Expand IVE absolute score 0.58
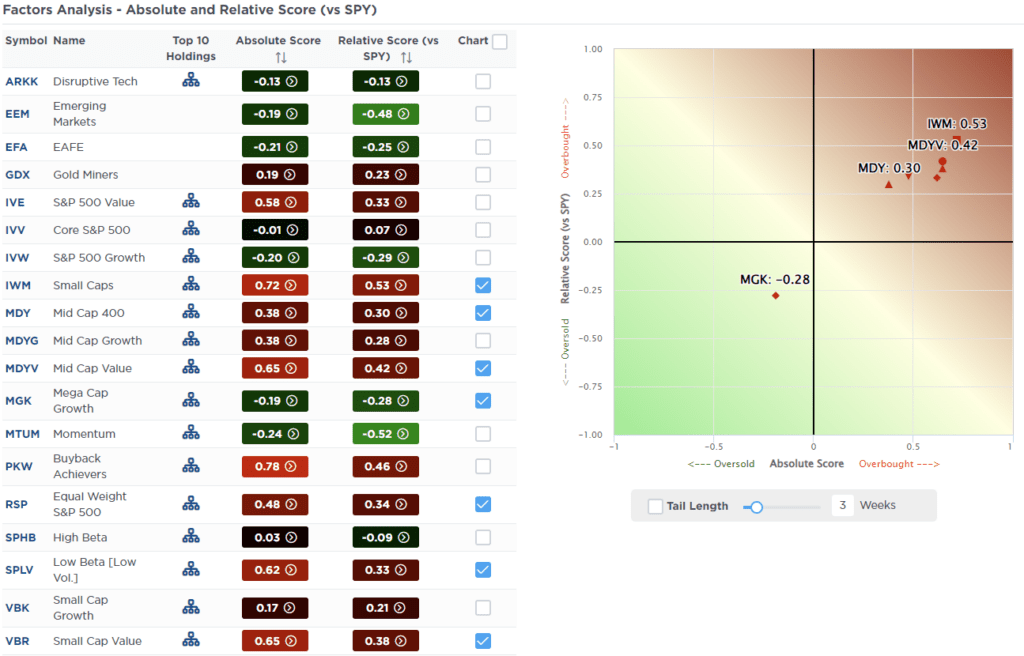This screenshot has width=1024, height=656. click(x=275, y=202)
